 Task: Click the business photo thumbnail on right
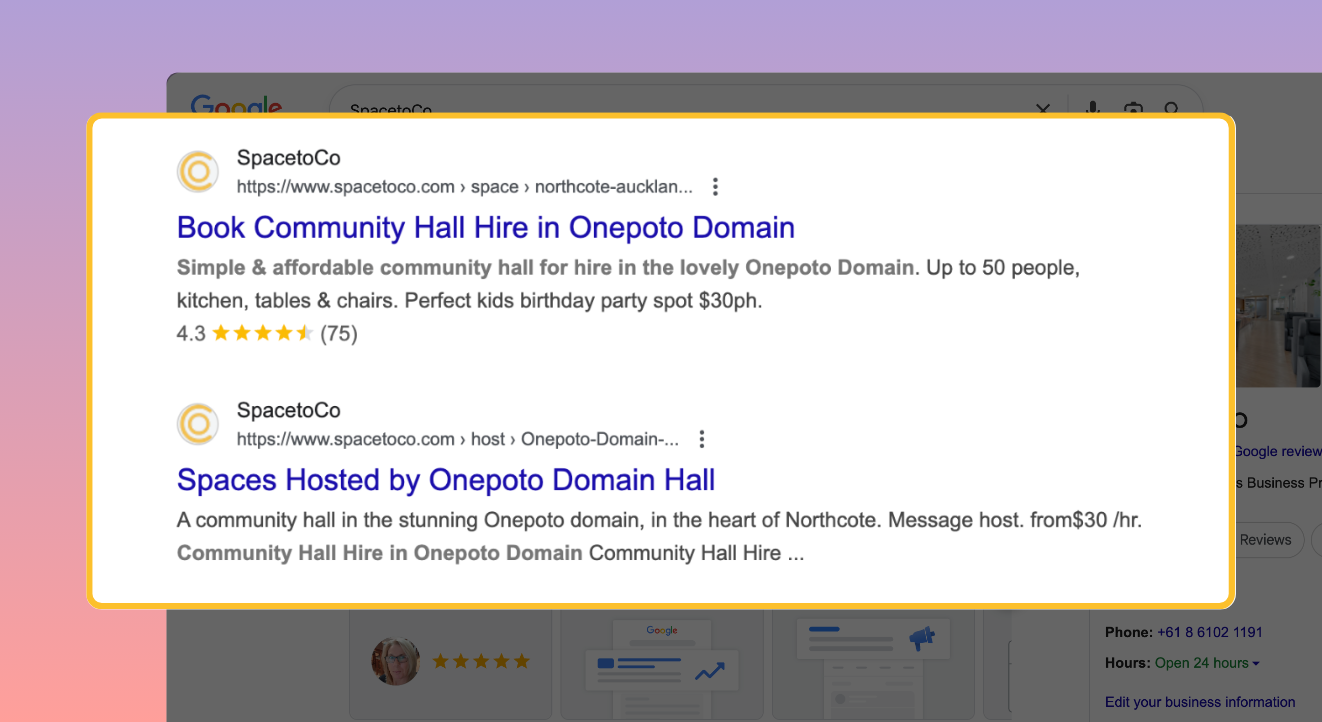[1279, 305]
